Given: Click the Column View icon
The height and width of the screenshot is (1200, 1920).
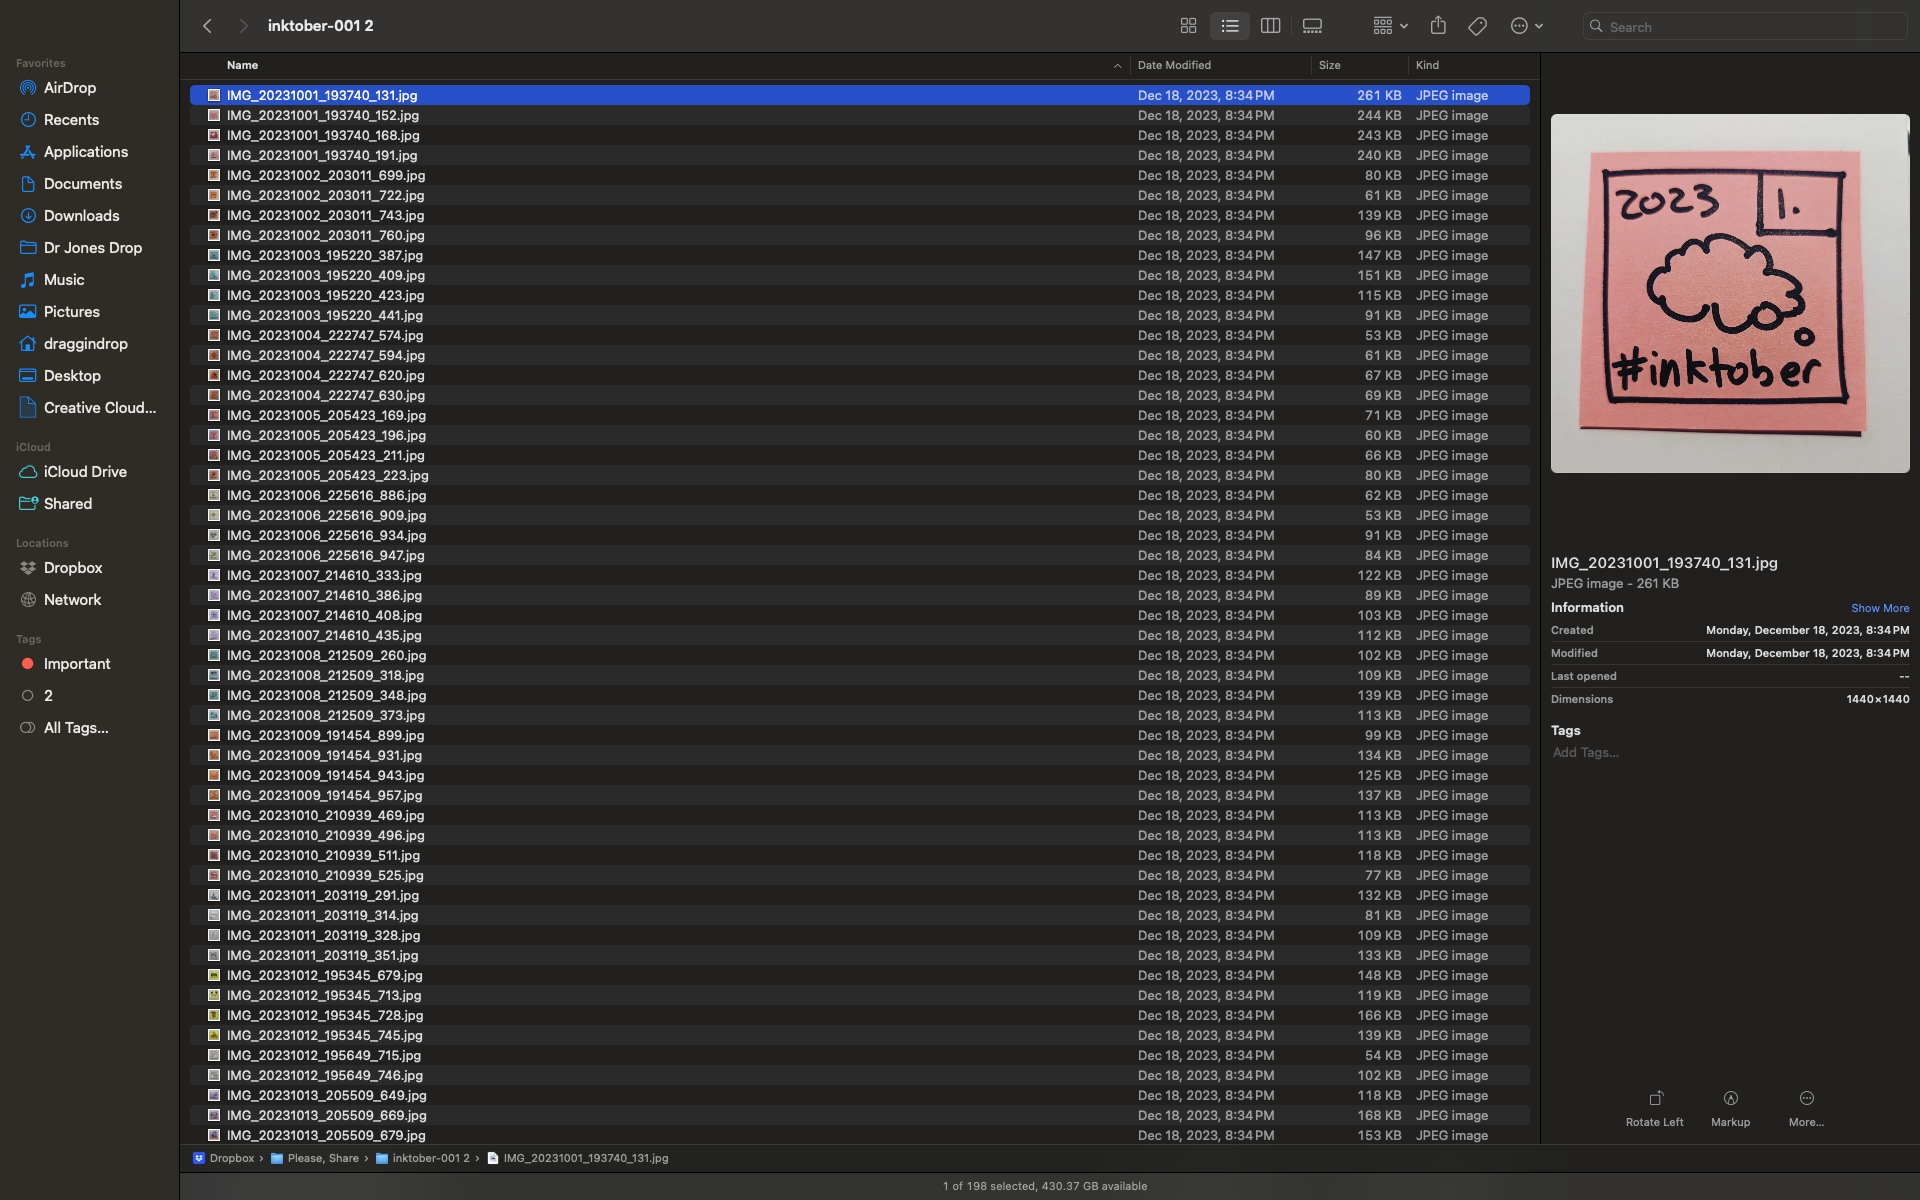Looking at the screenshot, I should (1269, 26).
